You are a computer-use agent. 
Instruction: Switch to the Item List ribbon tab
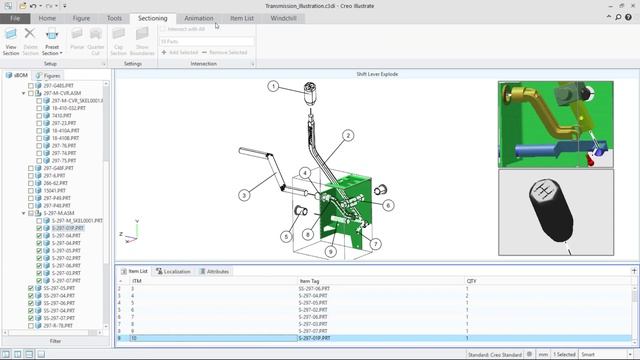242,18
